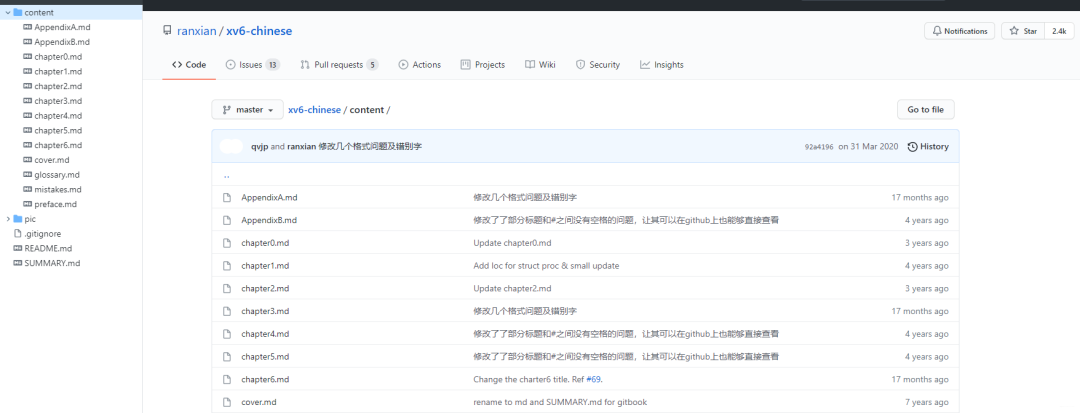Select .gitignore in sidebar tree
This screenshot has width=1080, height=413.
click(x=43, y=233)
